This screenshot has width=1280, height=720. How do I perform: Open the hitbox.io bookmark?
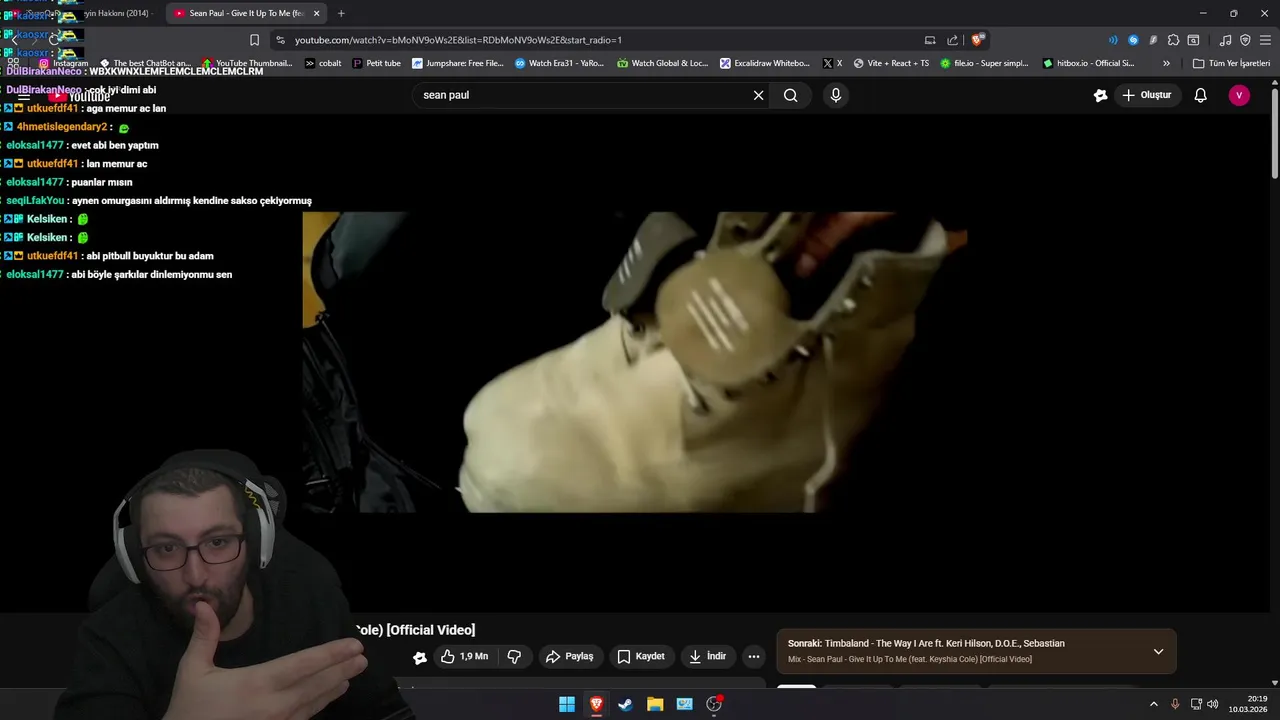[1088, 63]
